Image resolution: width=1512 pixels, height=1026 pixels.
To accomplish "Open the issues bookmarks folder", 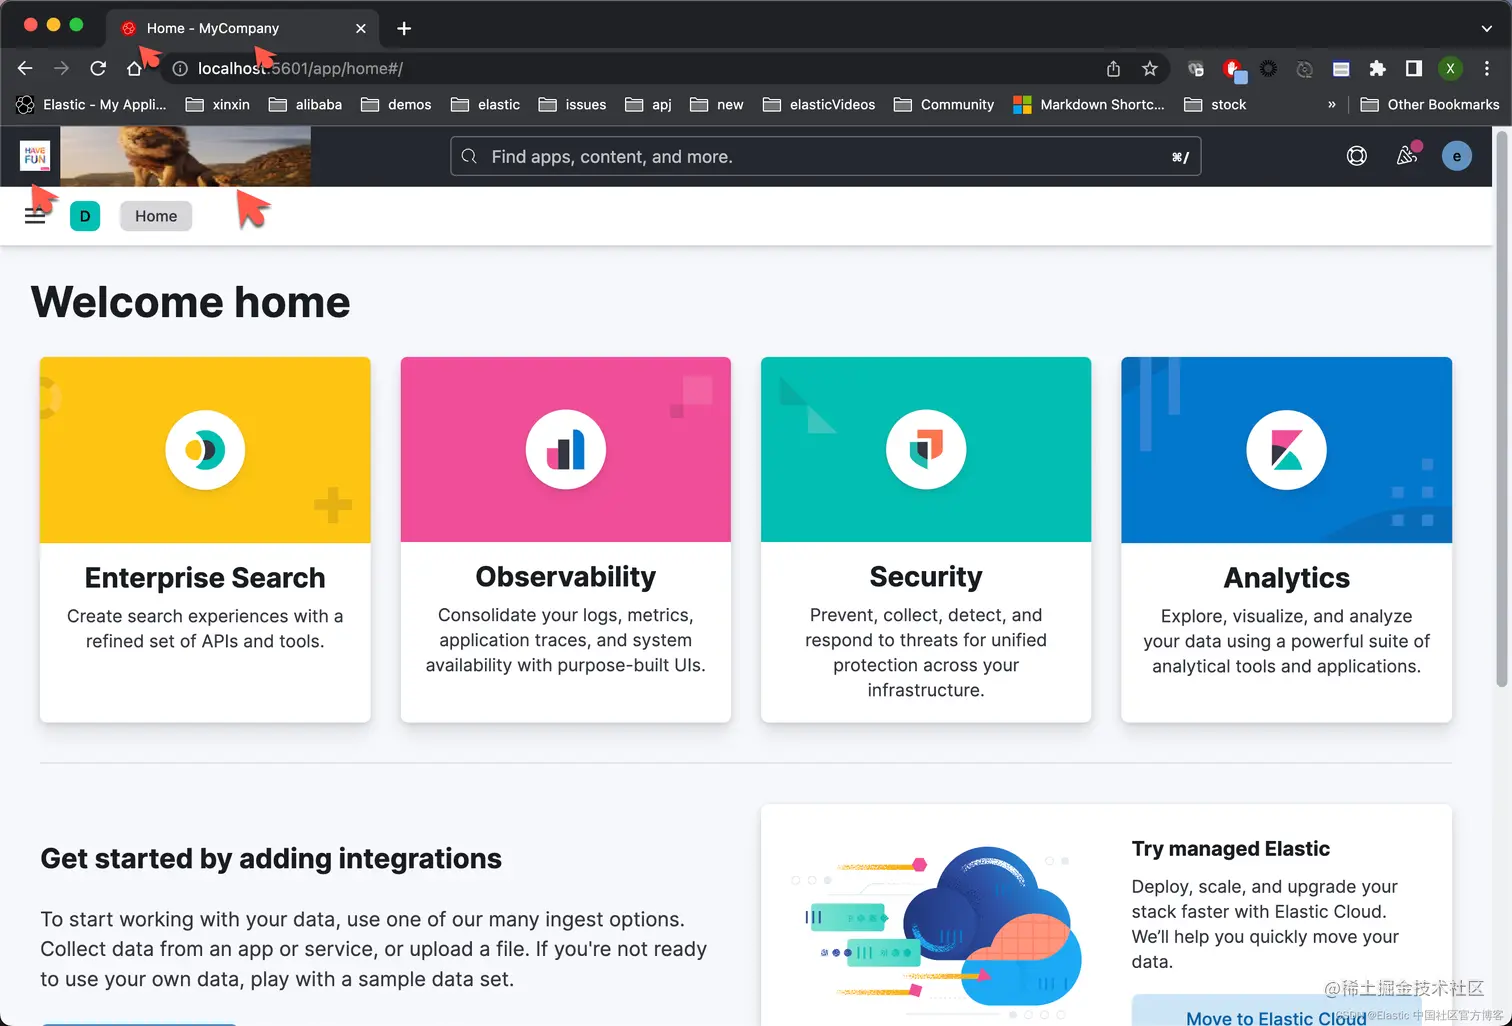I will 572,104.
